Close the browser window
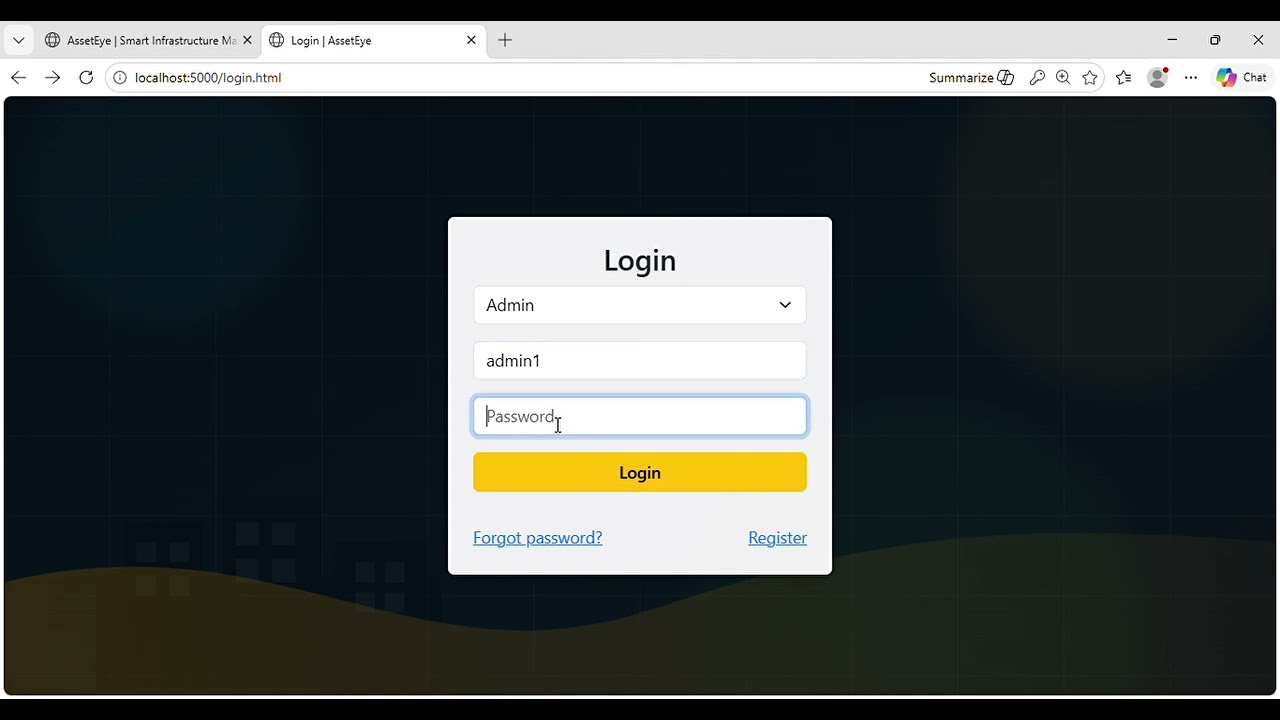This screenshot has height=720, width=1280. point(1258,40)
